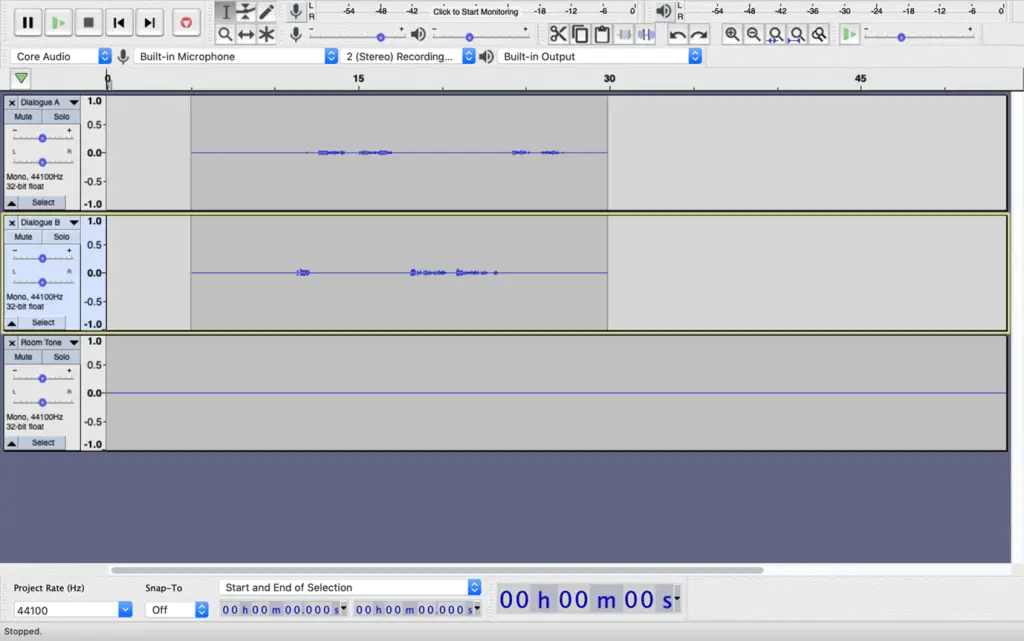Collapse the Room Tone track

[x=12, y=443]
